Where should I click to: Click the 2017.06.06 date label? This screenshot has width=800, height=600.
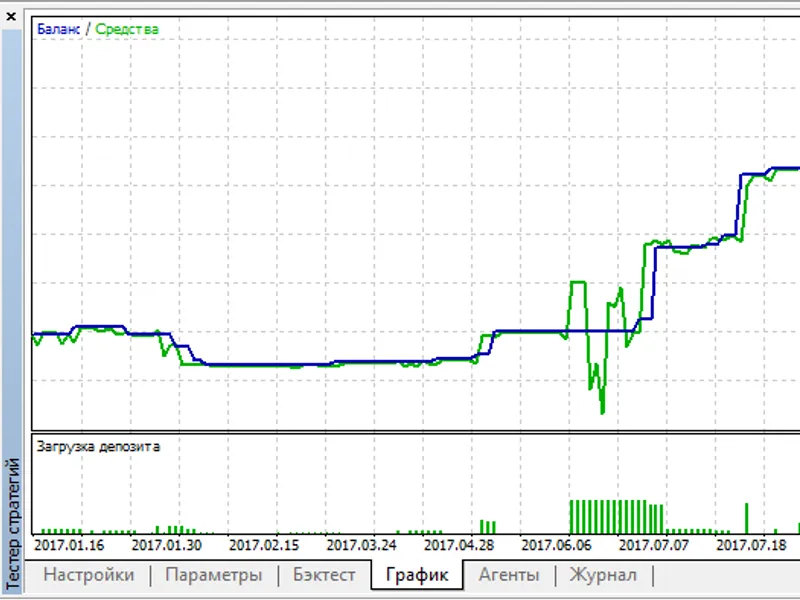coord(556,545)
